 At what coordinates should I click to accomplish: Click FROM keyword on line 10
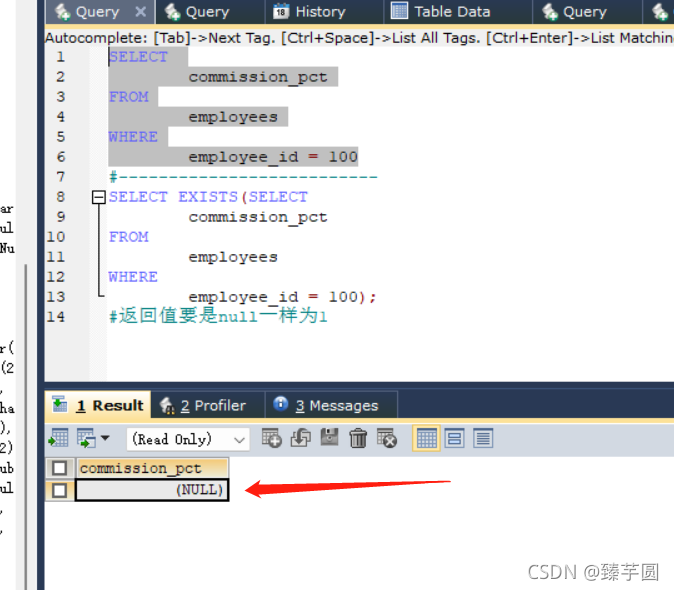pyautogui.click(x=129, y=237)
